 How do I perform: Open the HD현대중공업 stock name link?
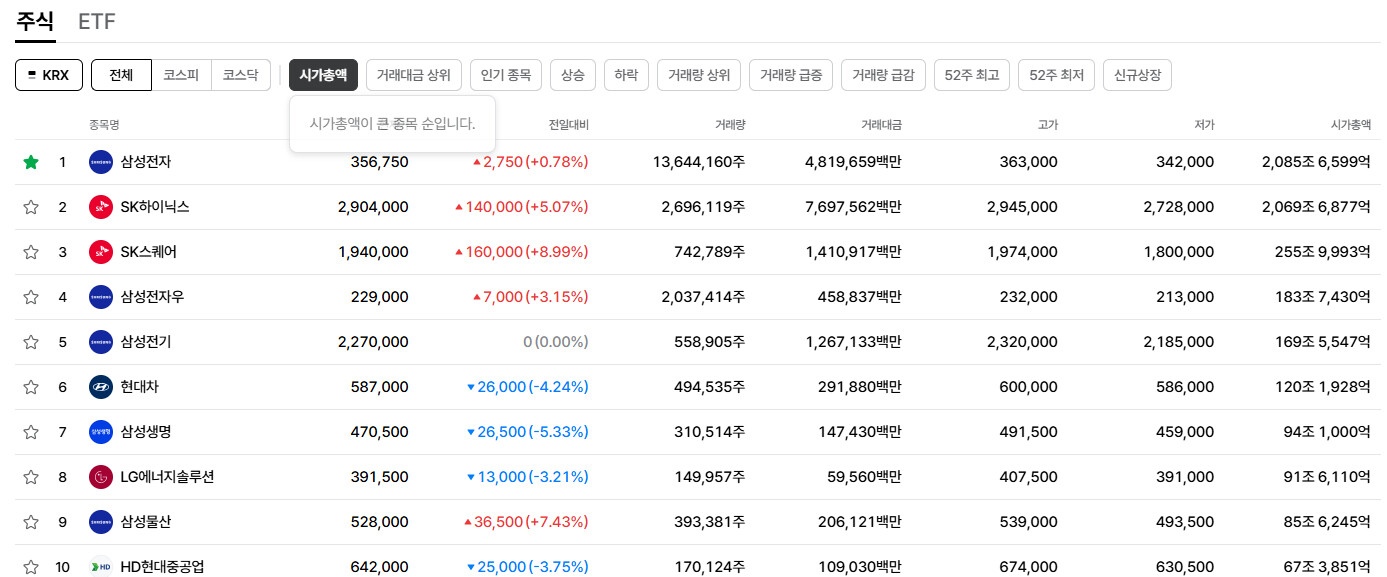(x=163, y=567)
